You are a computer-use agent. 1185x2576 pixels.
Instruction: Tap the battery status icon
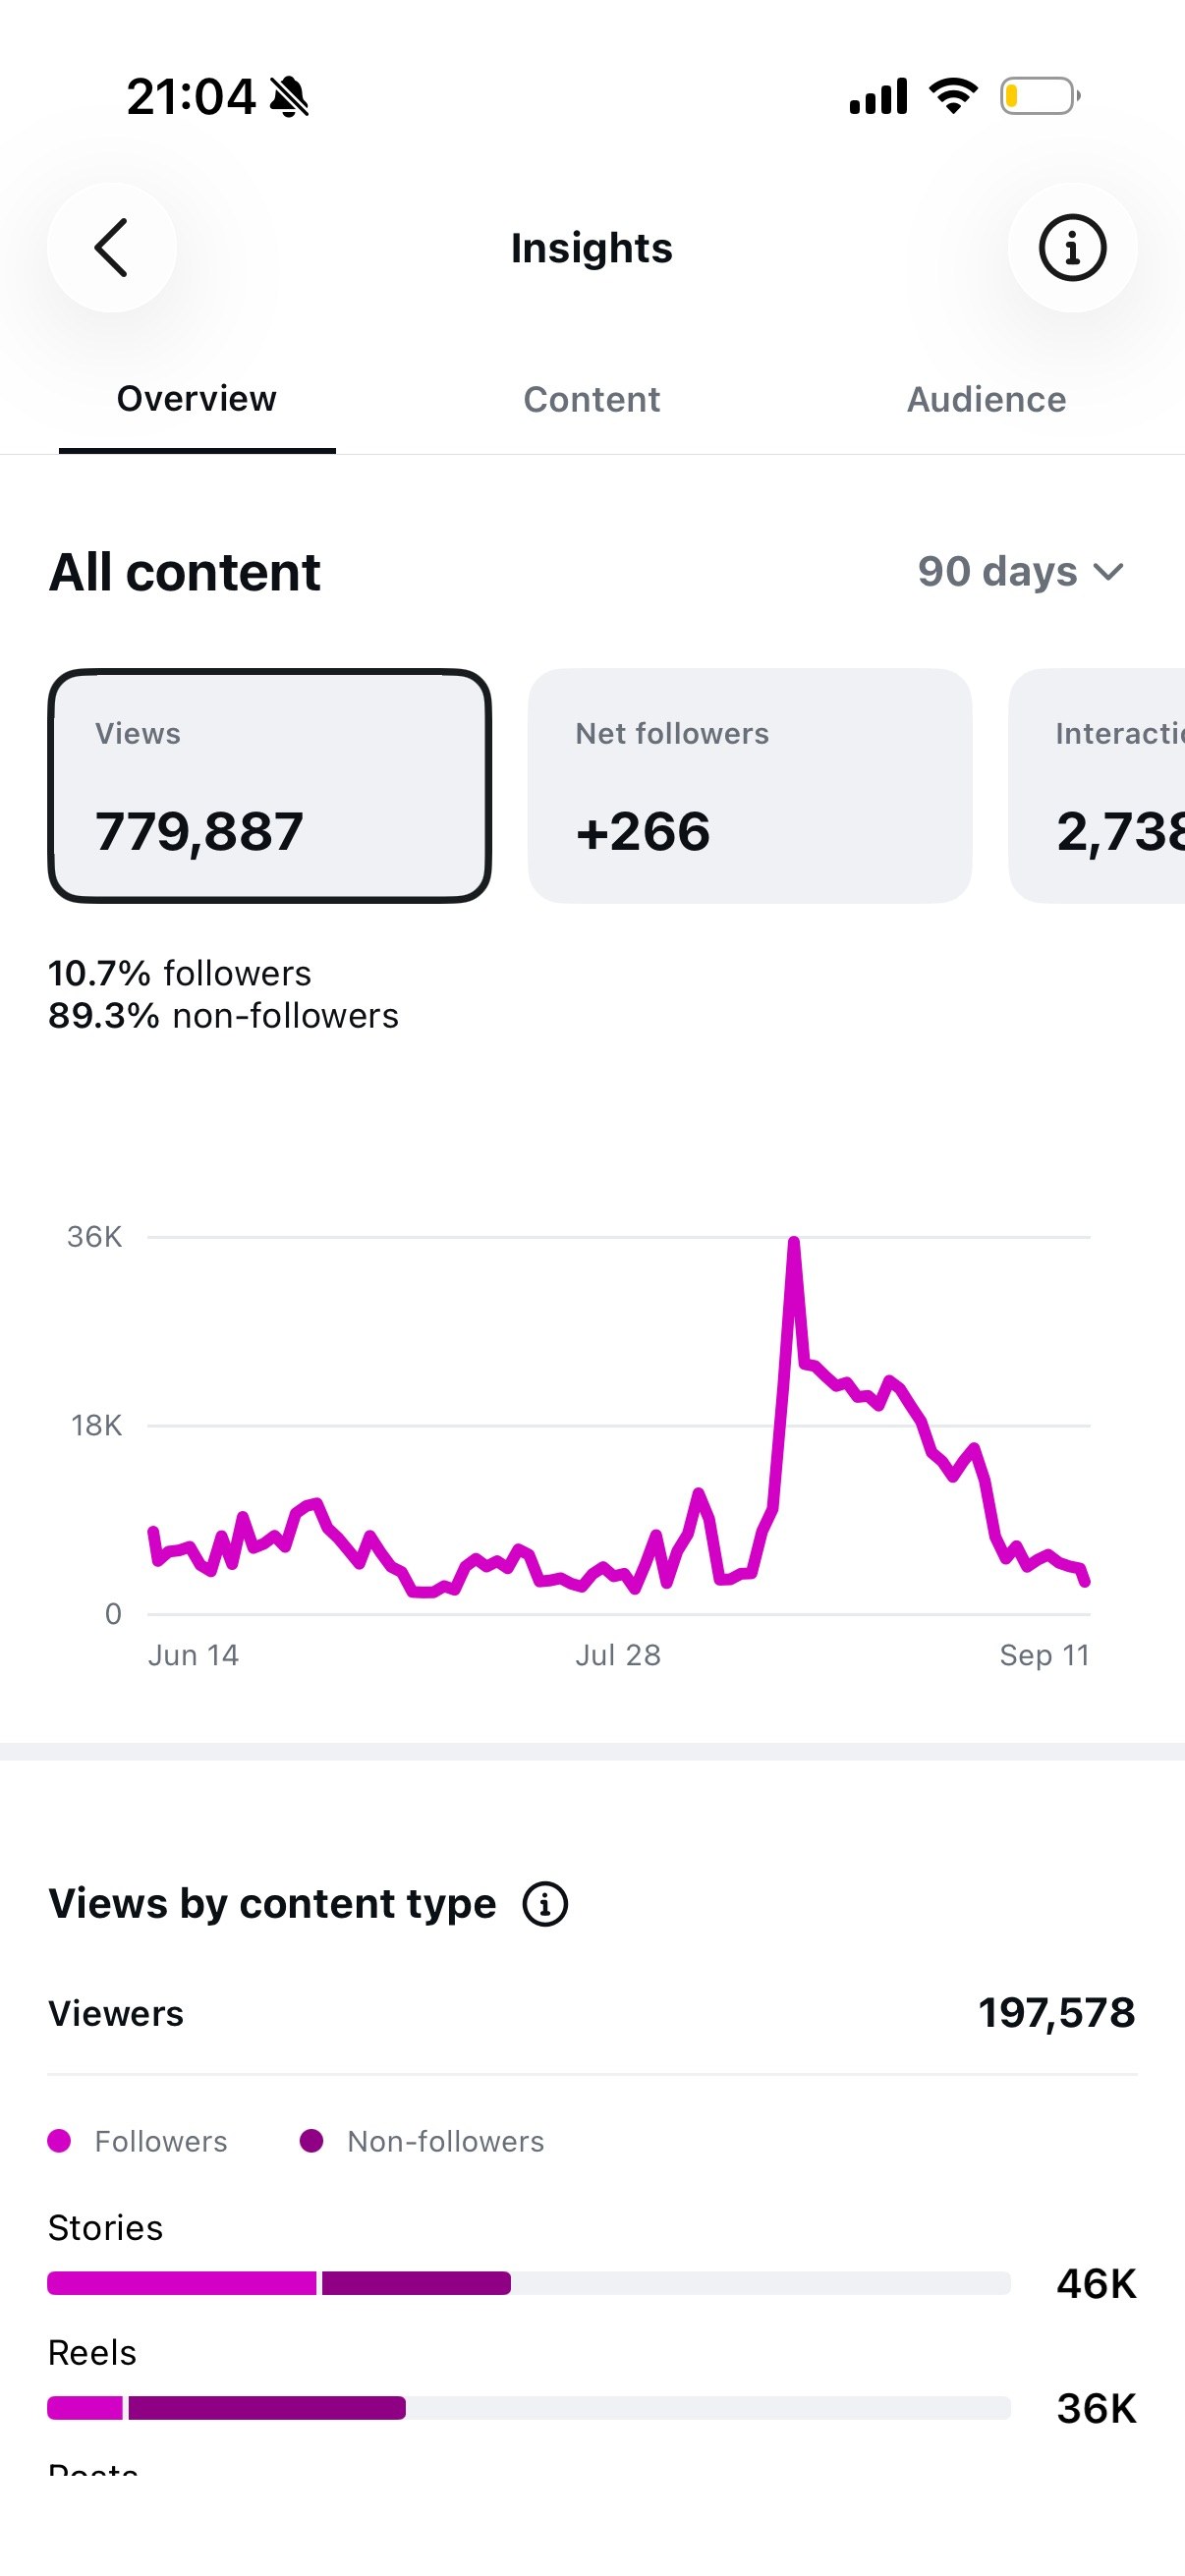[x=1040, y=96]
